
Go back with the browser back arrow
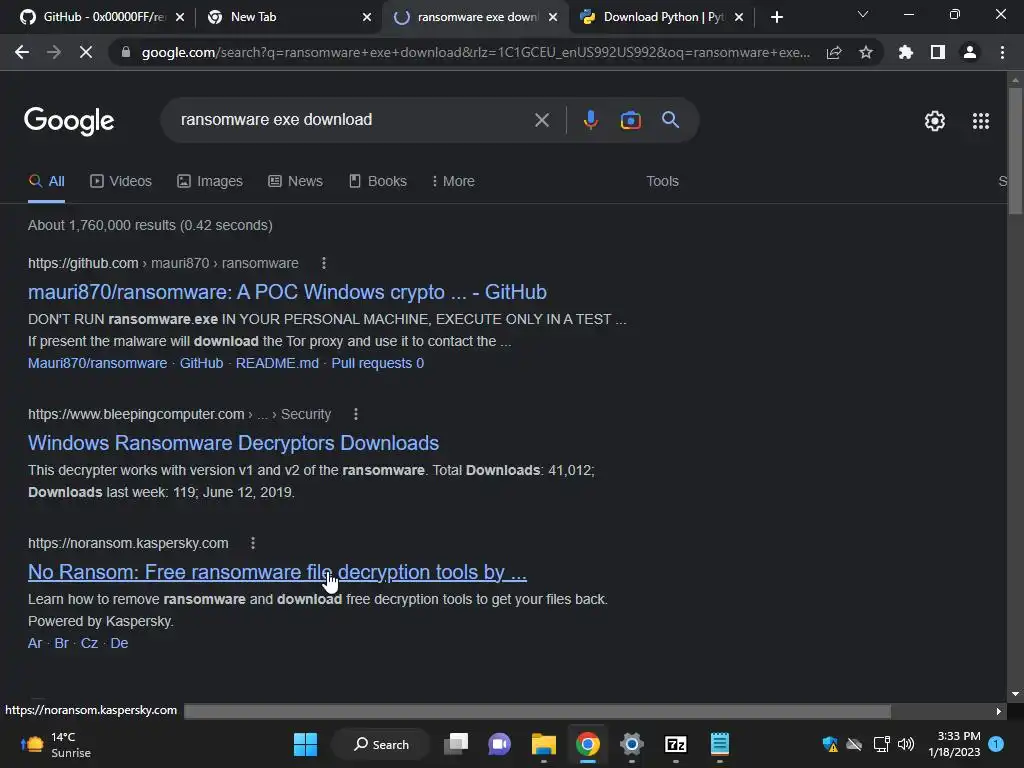(22, 52)
